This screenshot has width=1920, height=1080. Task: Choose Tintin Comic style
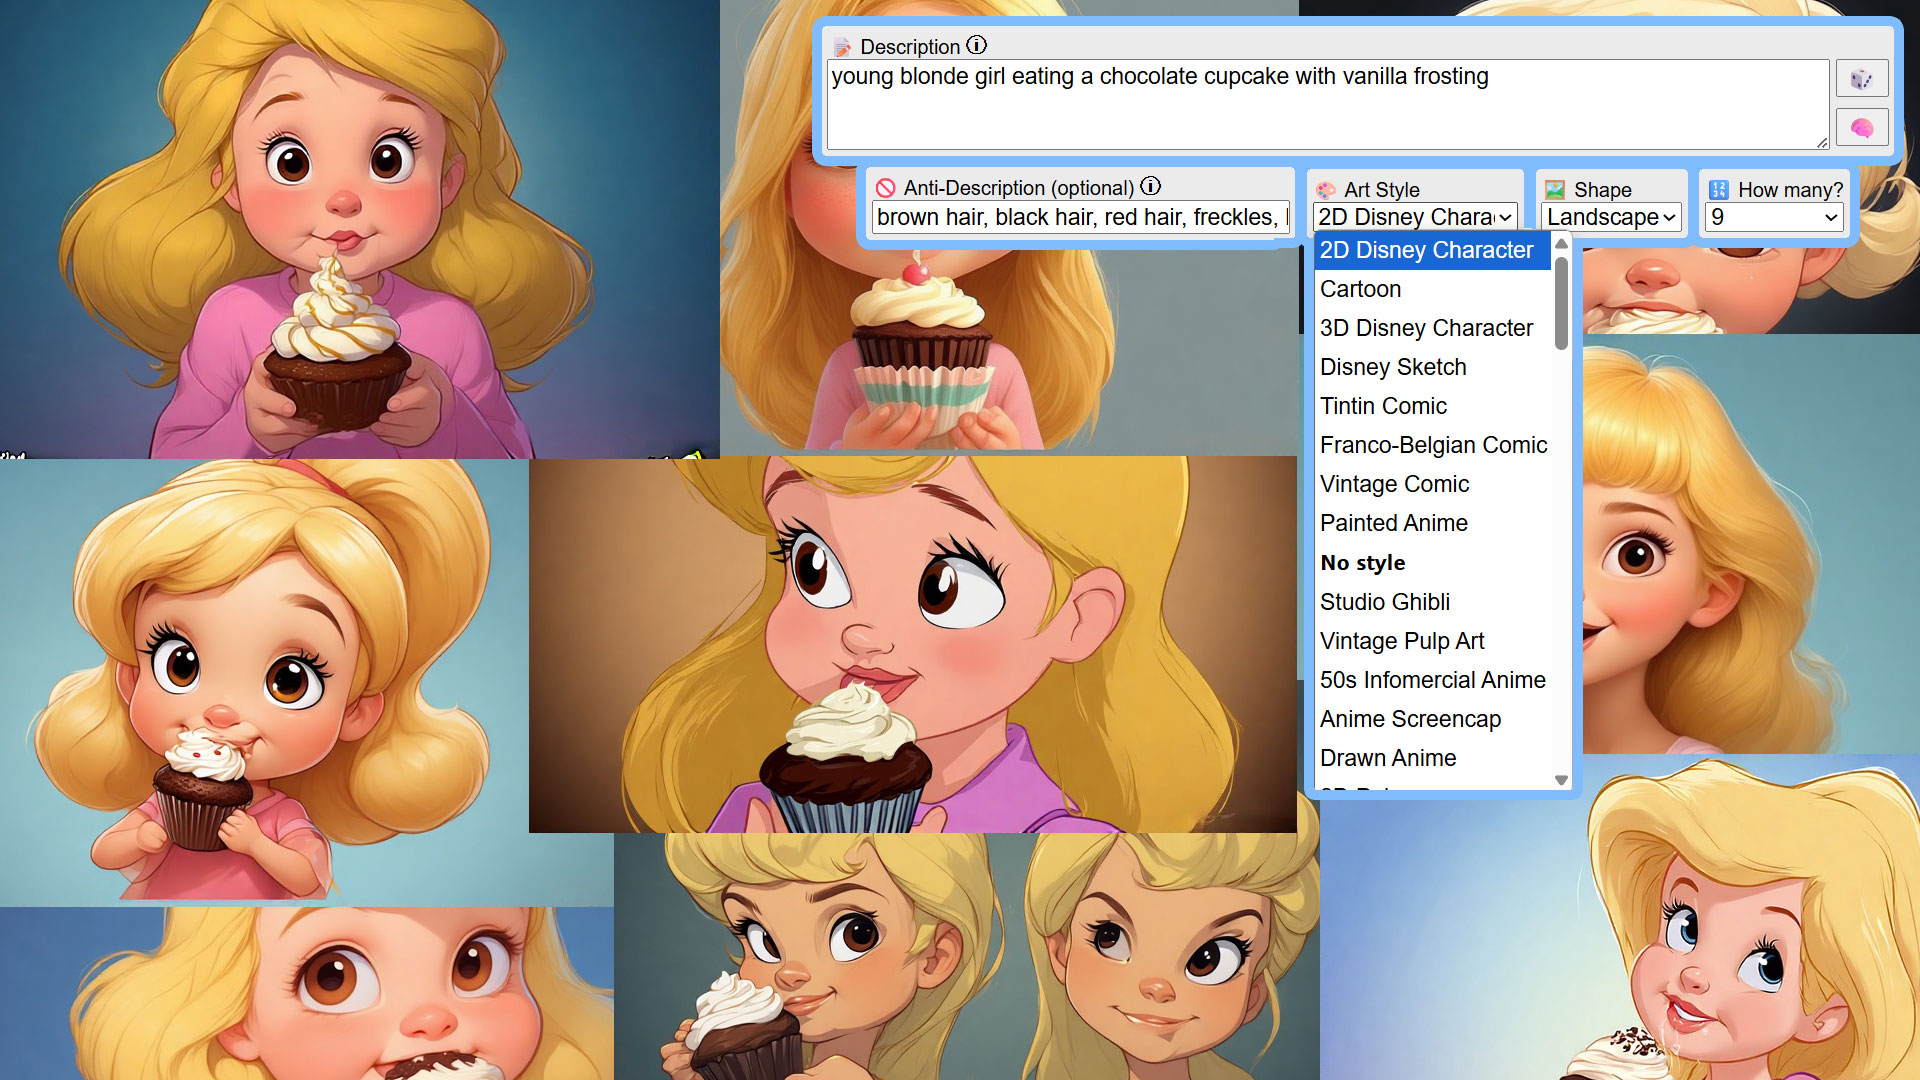click(1432, 406)
